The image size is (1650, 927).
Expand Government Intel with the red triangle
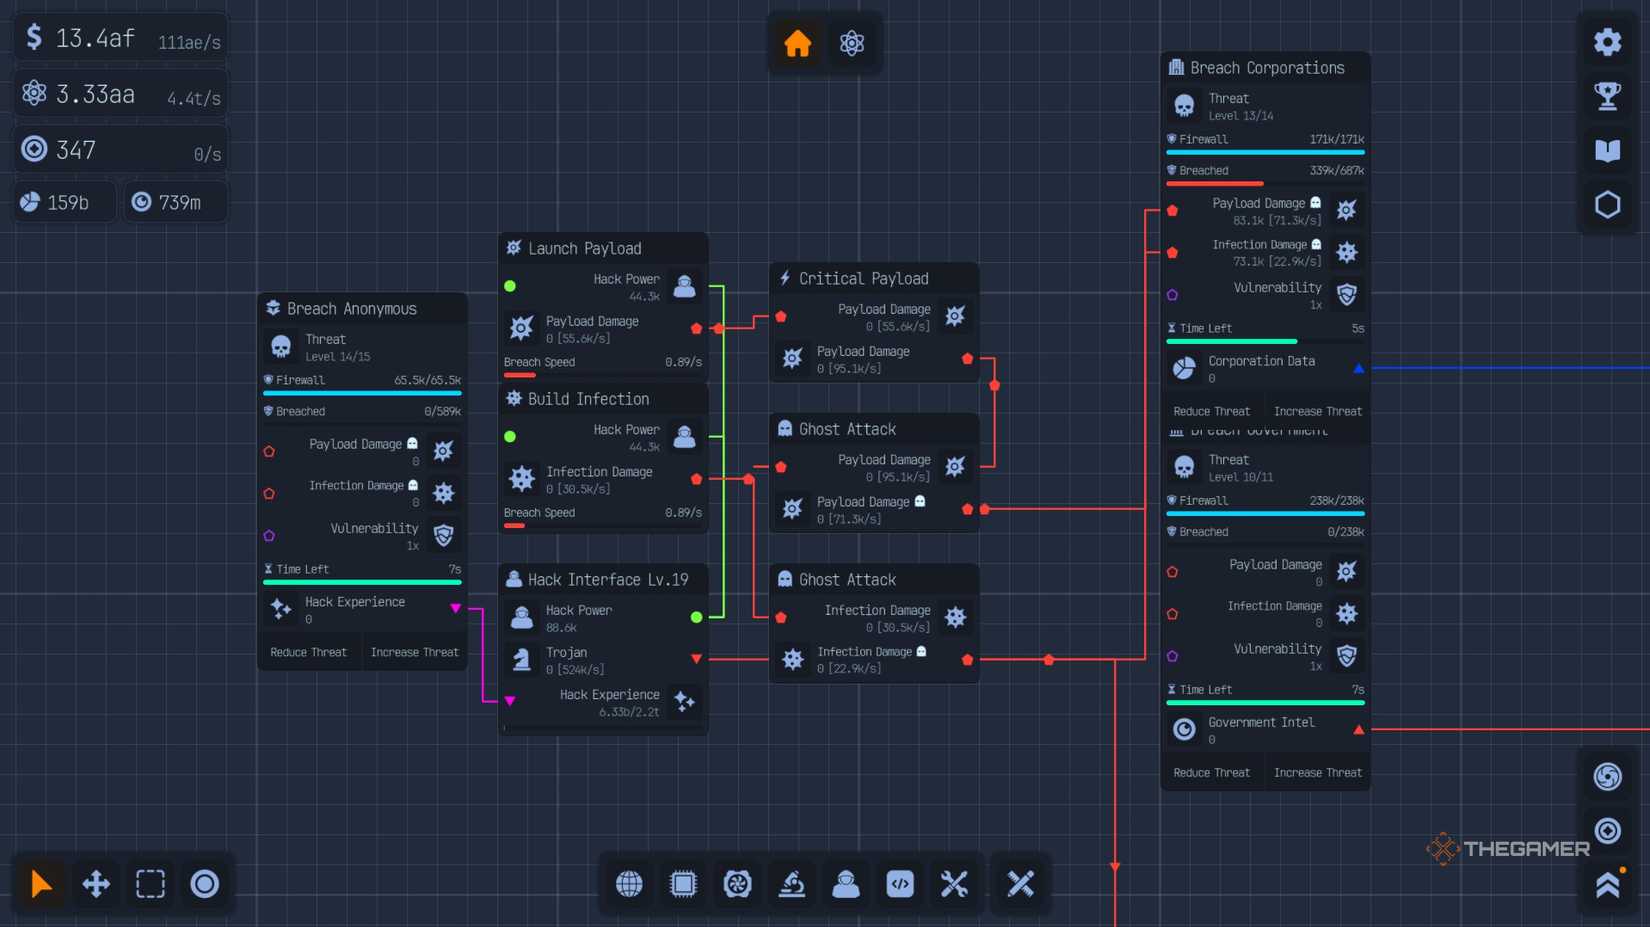click(1359, 729)
